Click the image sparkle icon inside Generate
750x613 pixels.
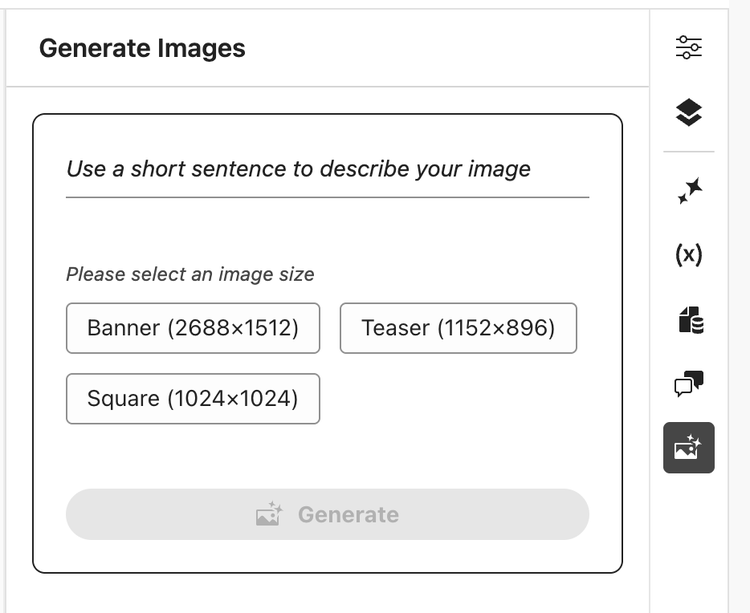click(x=269, y=515)
